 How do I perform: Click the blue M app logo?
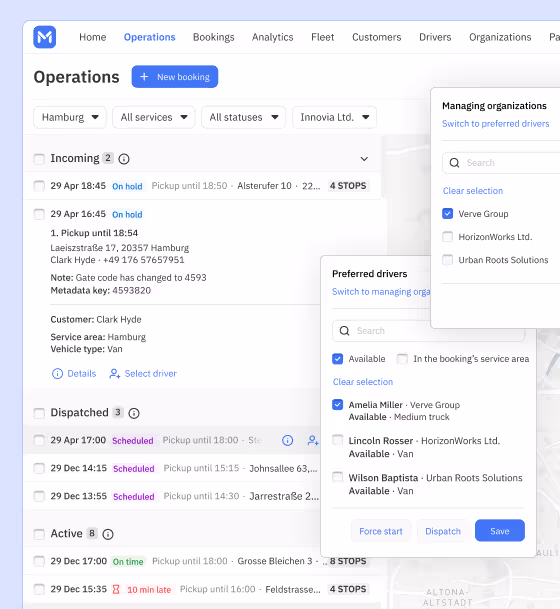(45, 37)
